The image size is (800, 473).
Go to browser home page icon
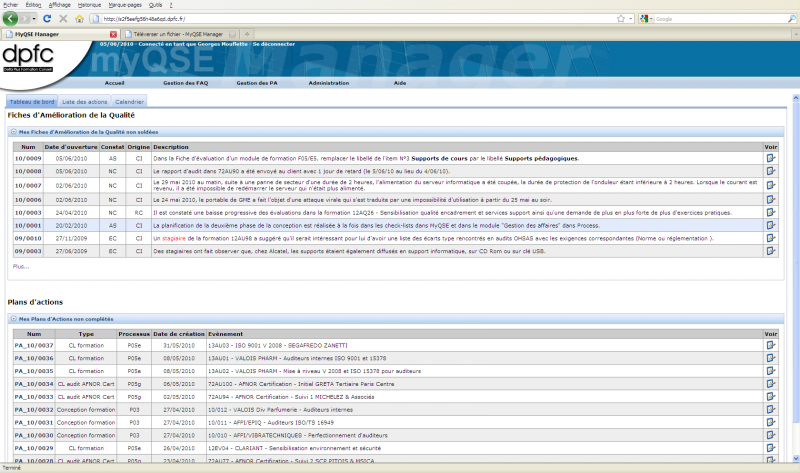79,19
